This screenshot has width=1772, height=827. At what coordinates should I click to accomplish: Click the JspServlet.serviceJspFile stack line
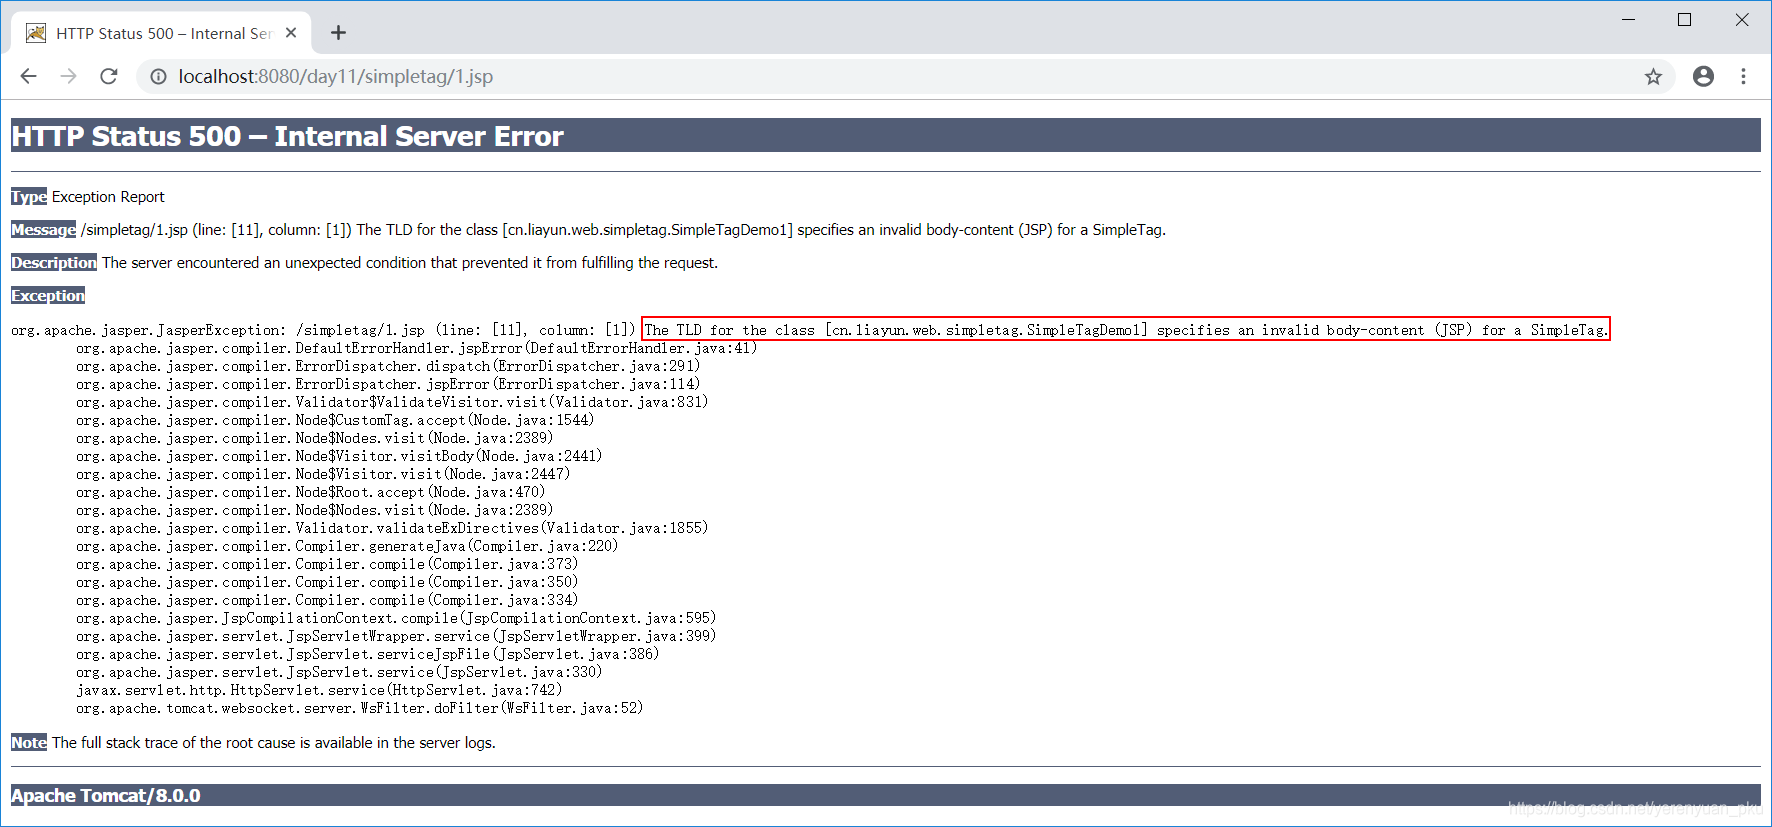(x=367, y=654)
